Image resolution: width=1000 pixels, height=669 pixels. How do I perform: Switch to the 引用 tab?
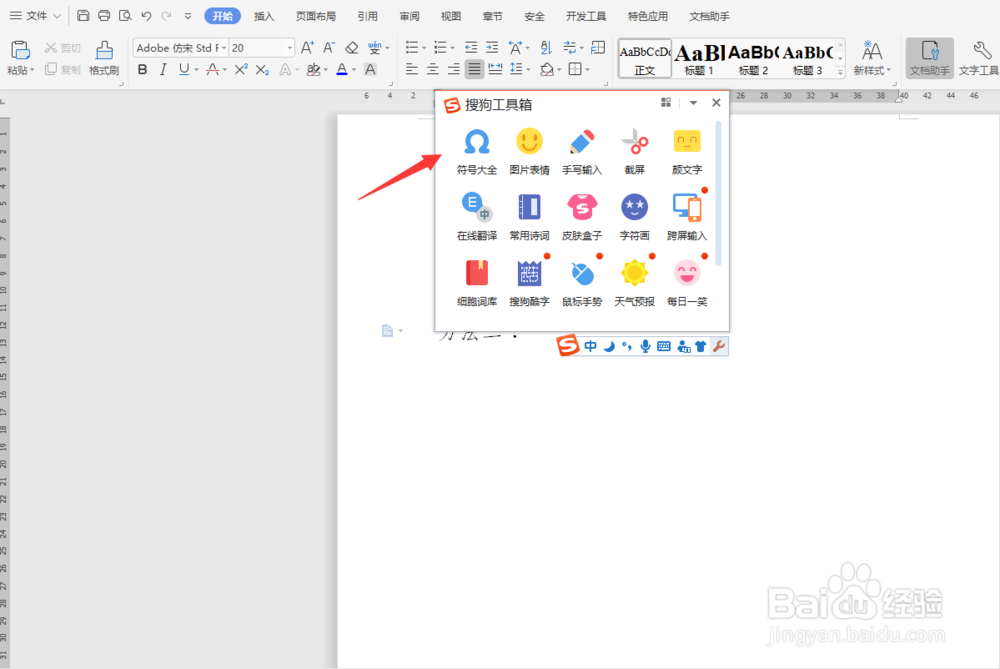[x=367, y=16]
